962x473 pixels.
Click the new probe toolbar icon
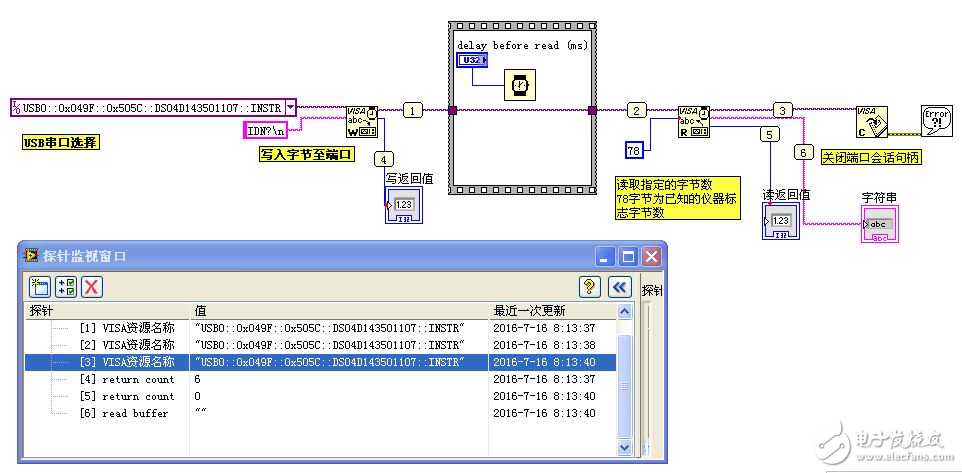coord(40,286)
